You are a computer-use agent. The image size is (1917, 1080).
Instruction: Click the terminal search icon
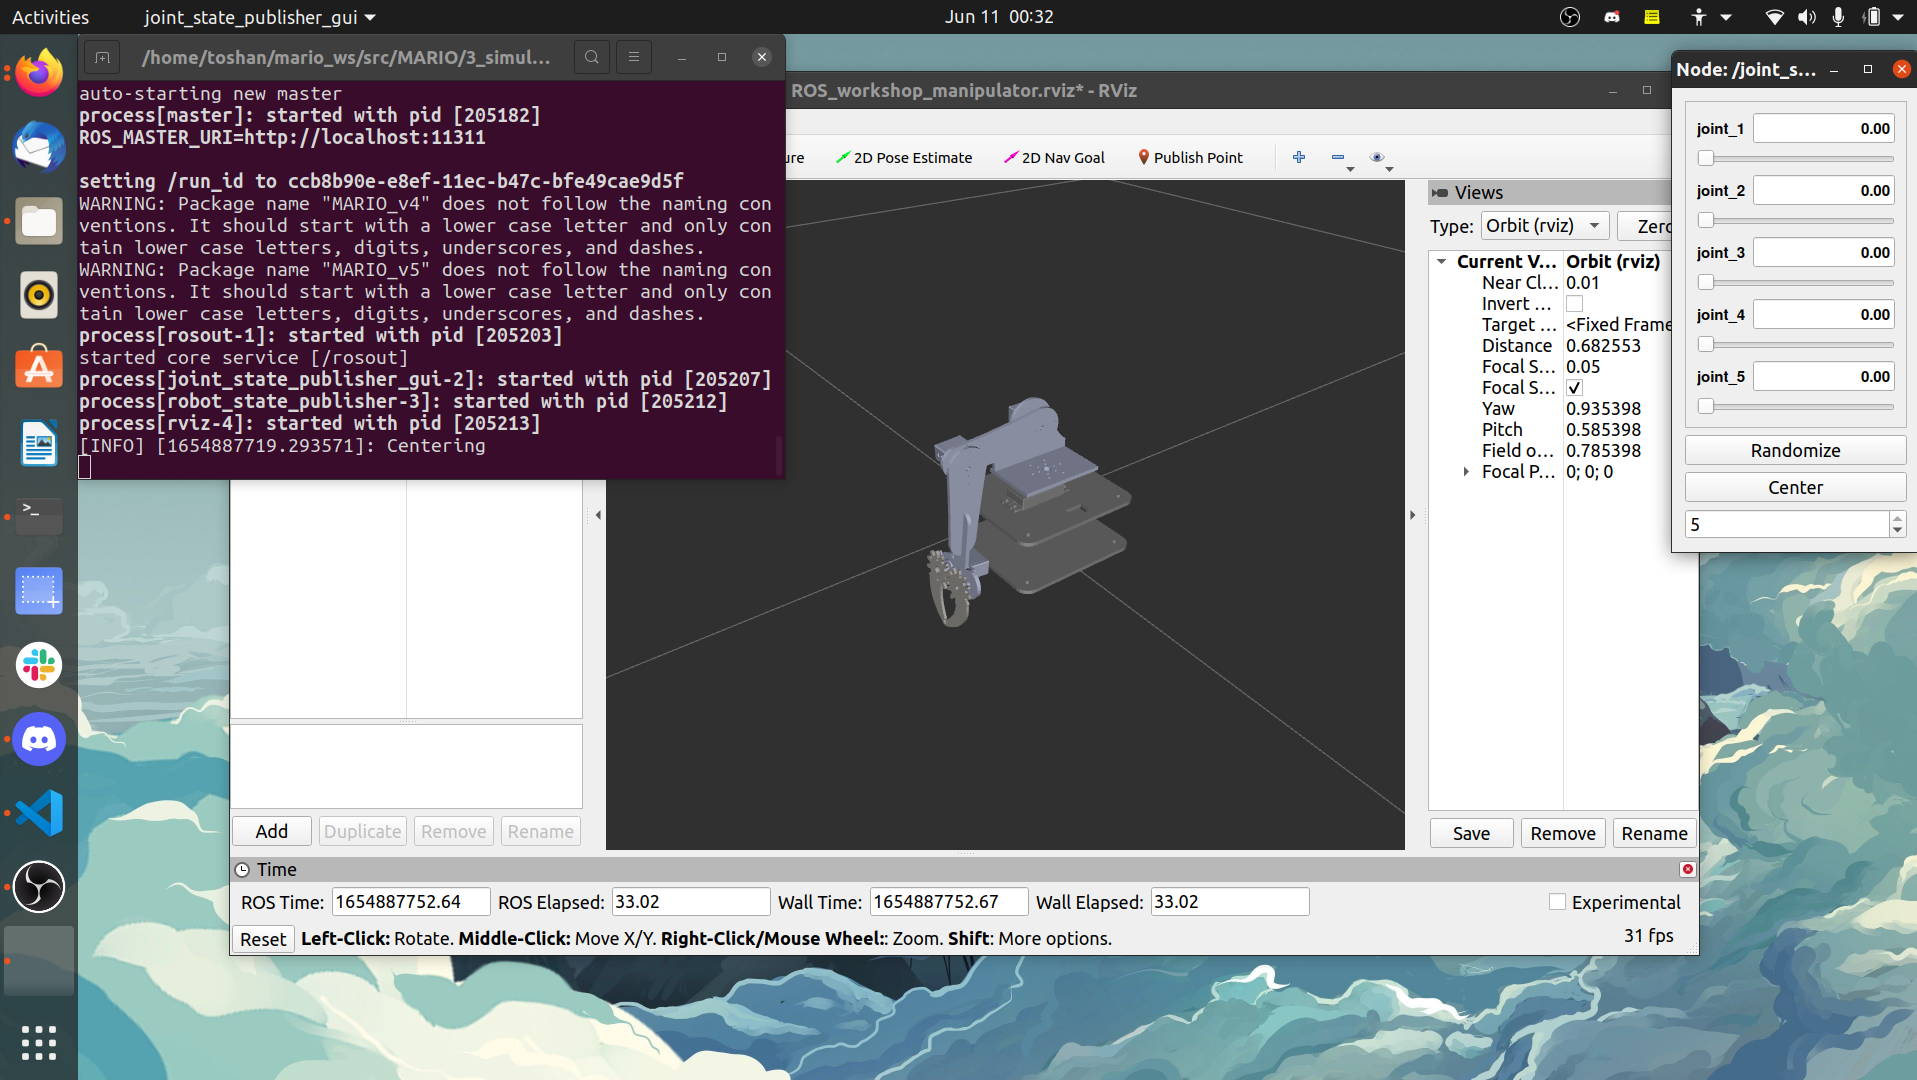(592, 57)
